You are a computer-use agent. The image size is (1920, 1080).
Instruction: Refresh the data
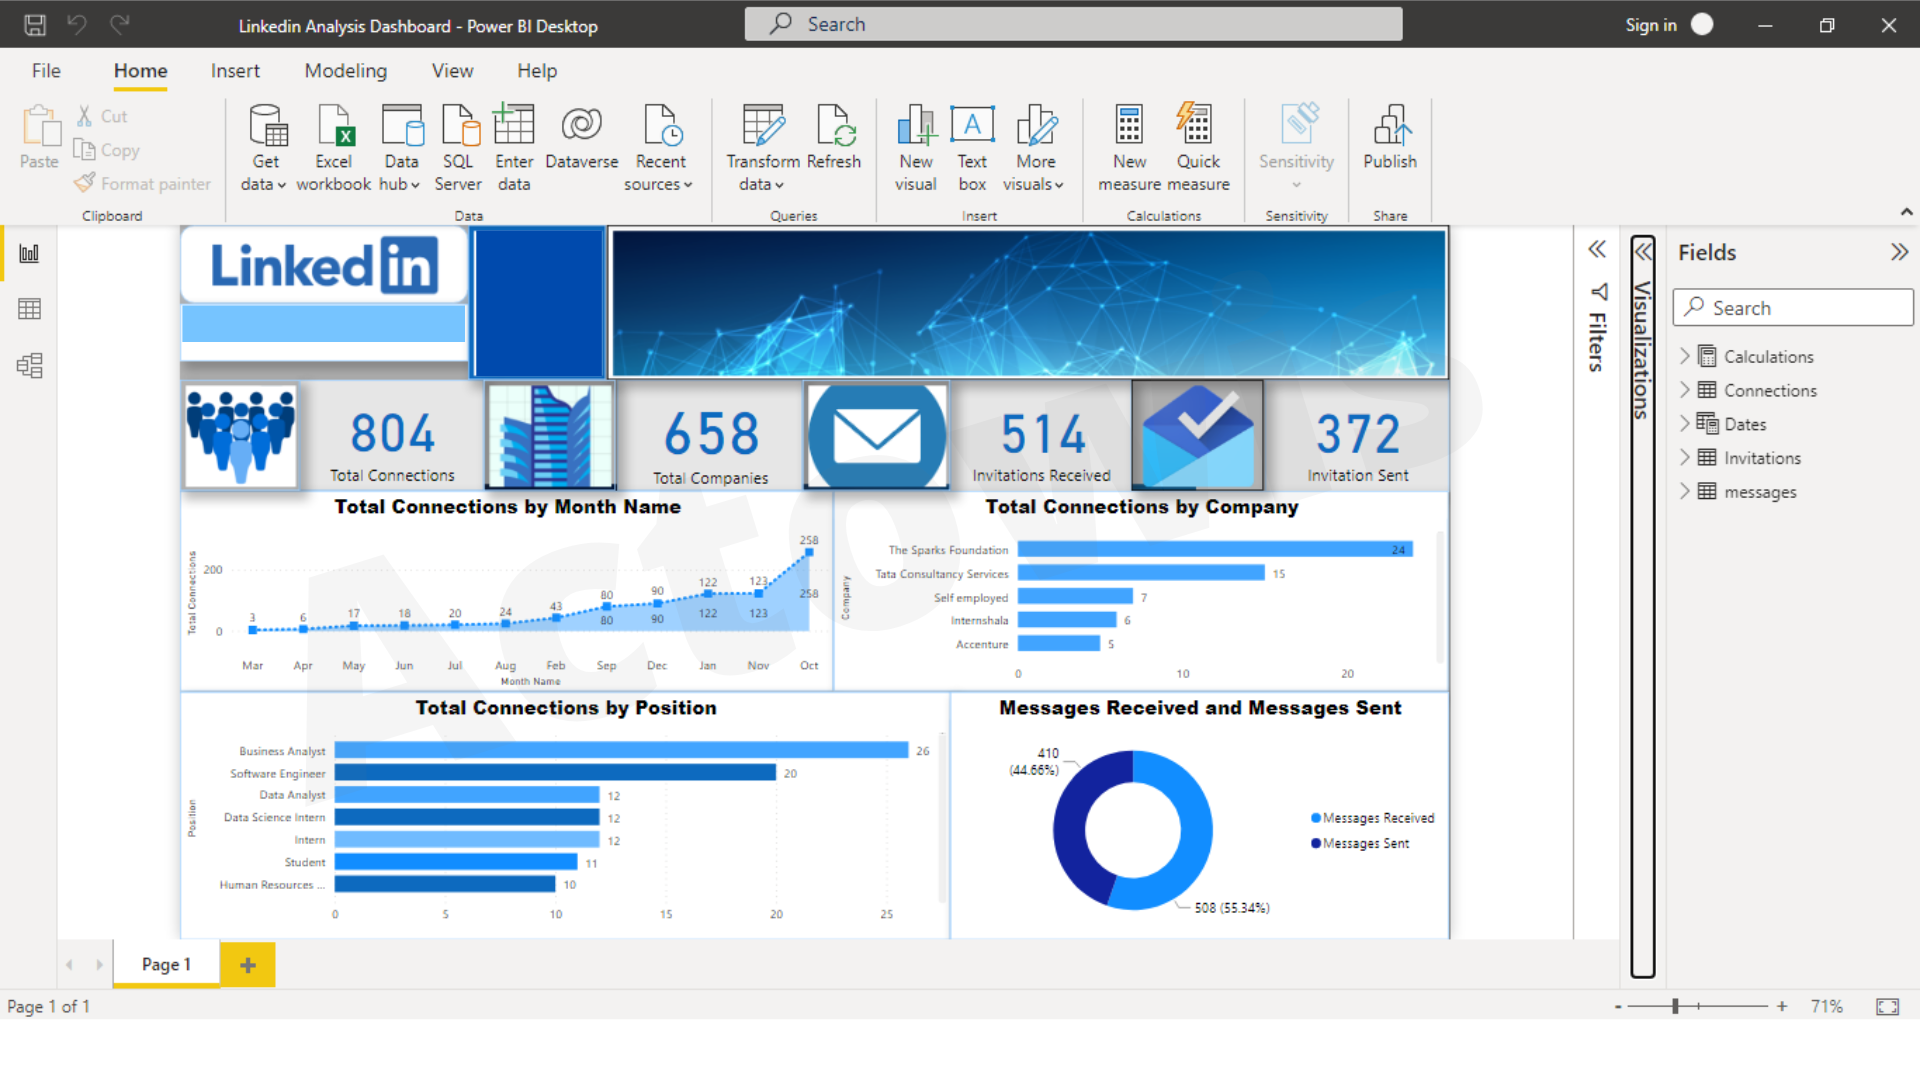click(x=834, y=137)
